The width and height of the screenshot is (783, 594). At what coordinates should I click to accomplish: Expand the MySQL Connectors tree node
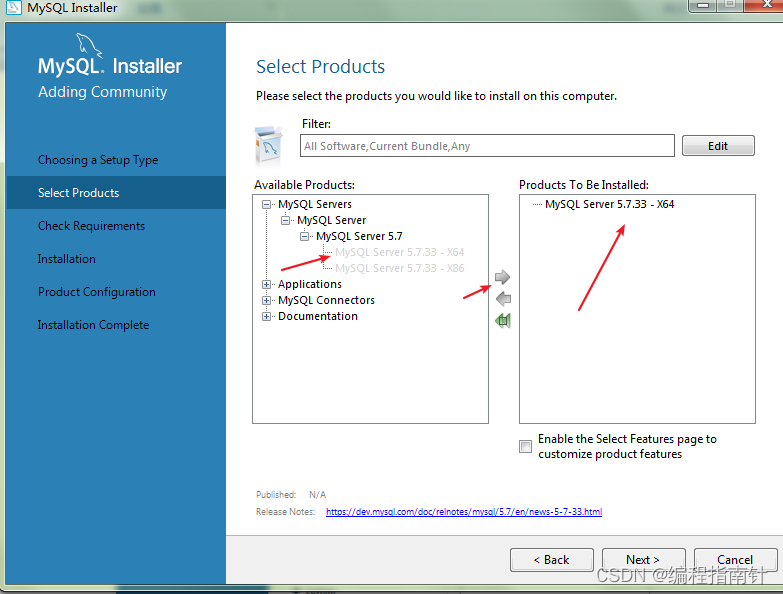pyautogui.click(x=267, y=300)
